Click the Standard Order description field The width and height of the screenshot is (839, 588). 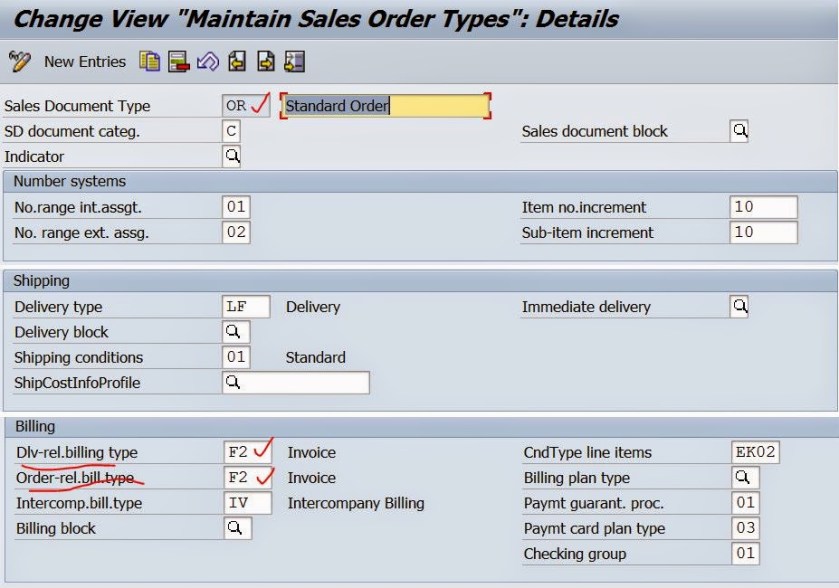tap(386, 106)
